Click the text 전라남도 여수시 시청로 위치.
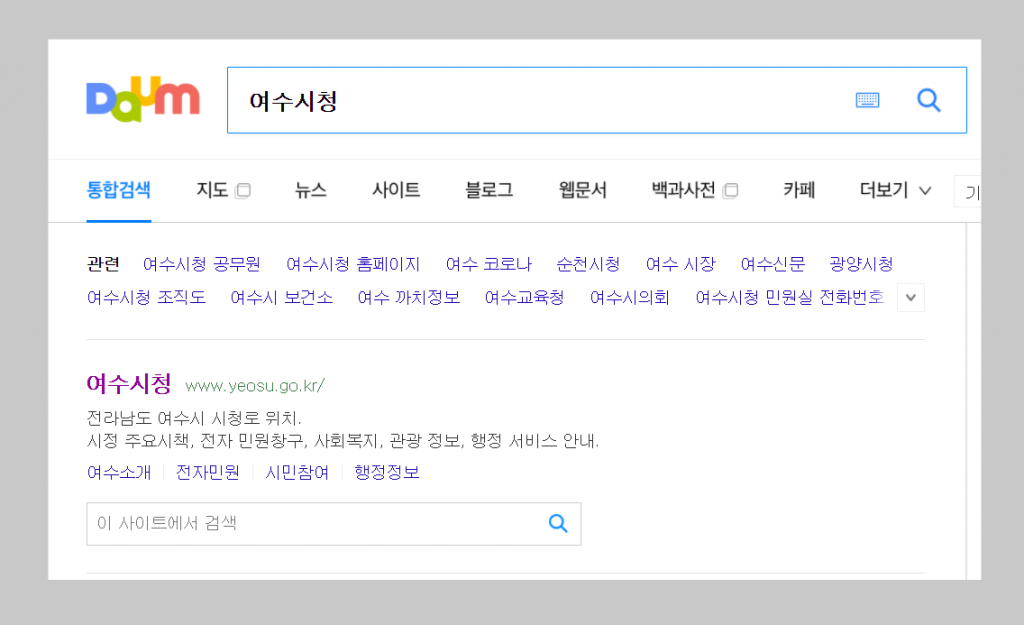Screen dimensions: 1024x625 point(194,418)
